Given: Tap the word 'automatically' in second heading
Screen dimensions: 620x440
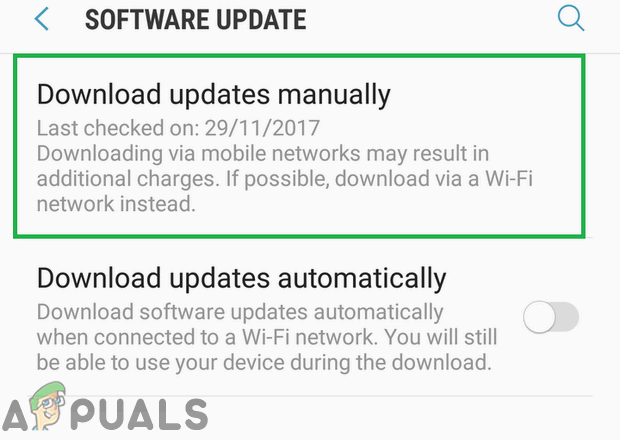Looking at the screenshot, I should pyautogui.click(x=362, y=279).
